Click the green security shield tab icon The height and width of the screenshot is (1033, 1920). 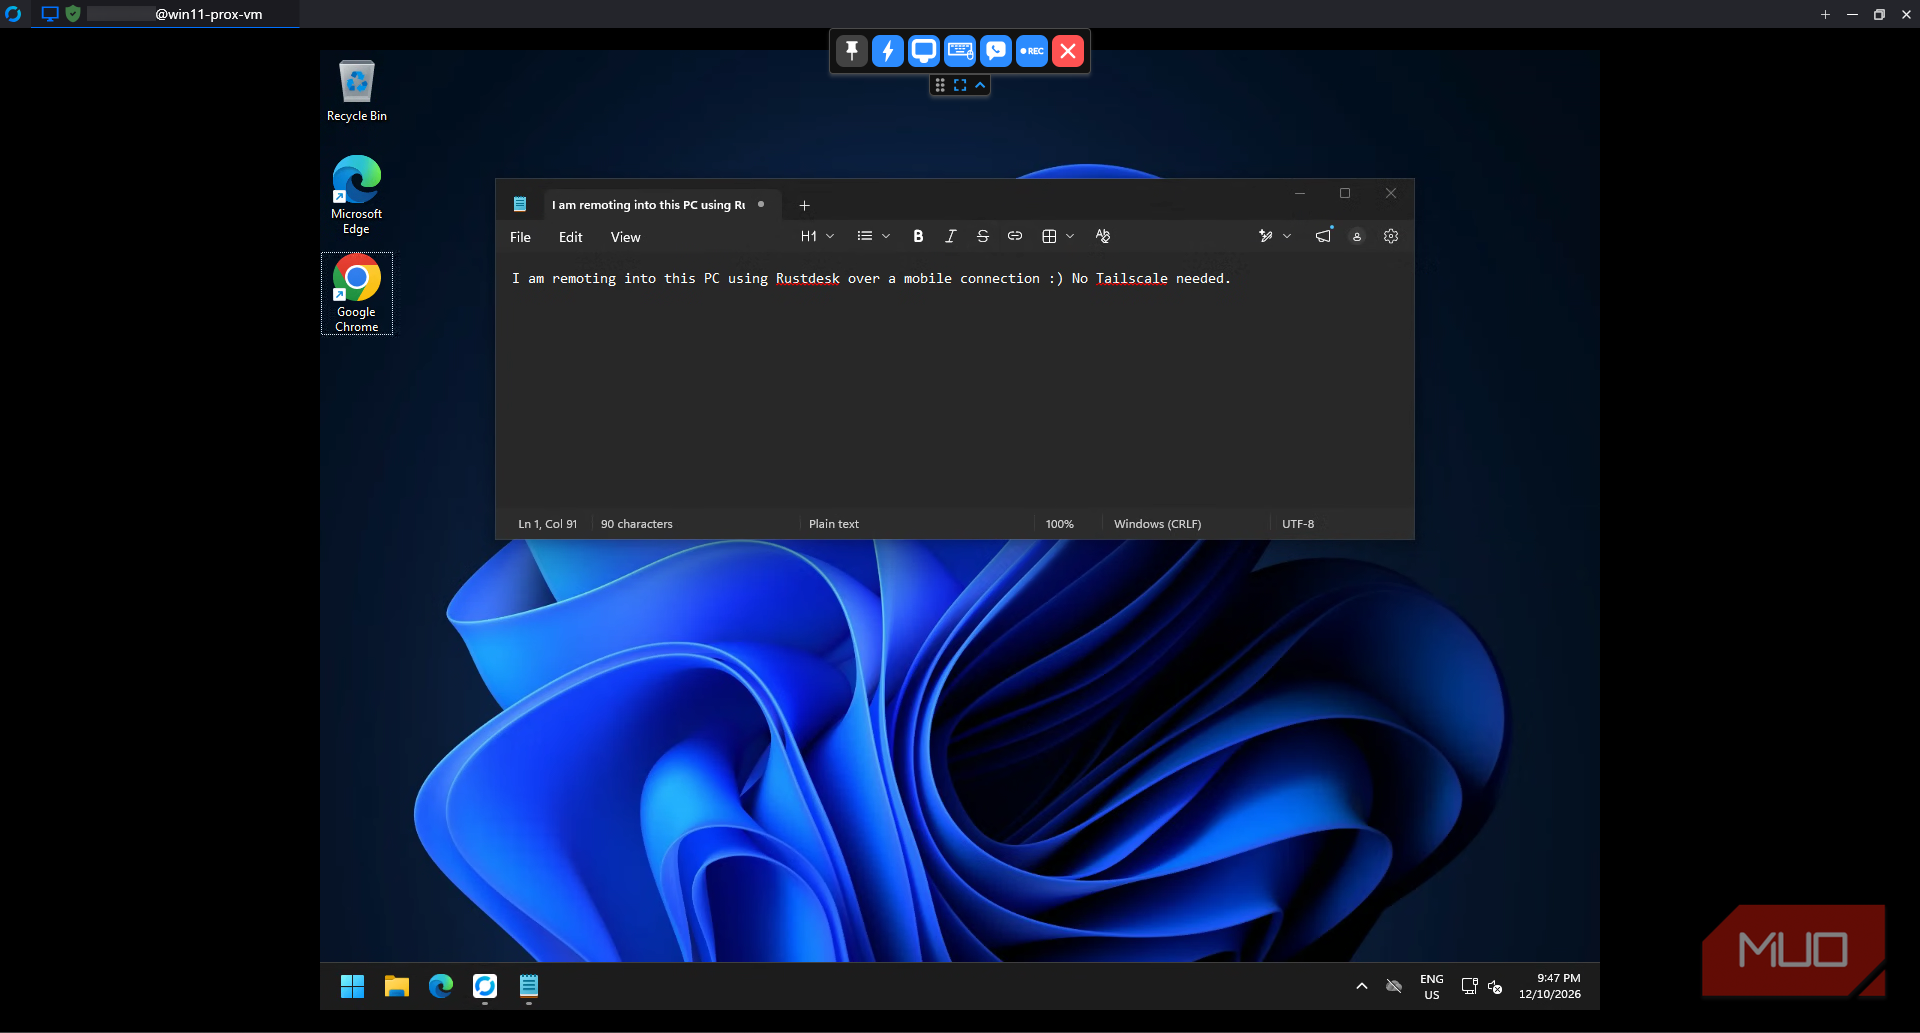pos(73,14)
